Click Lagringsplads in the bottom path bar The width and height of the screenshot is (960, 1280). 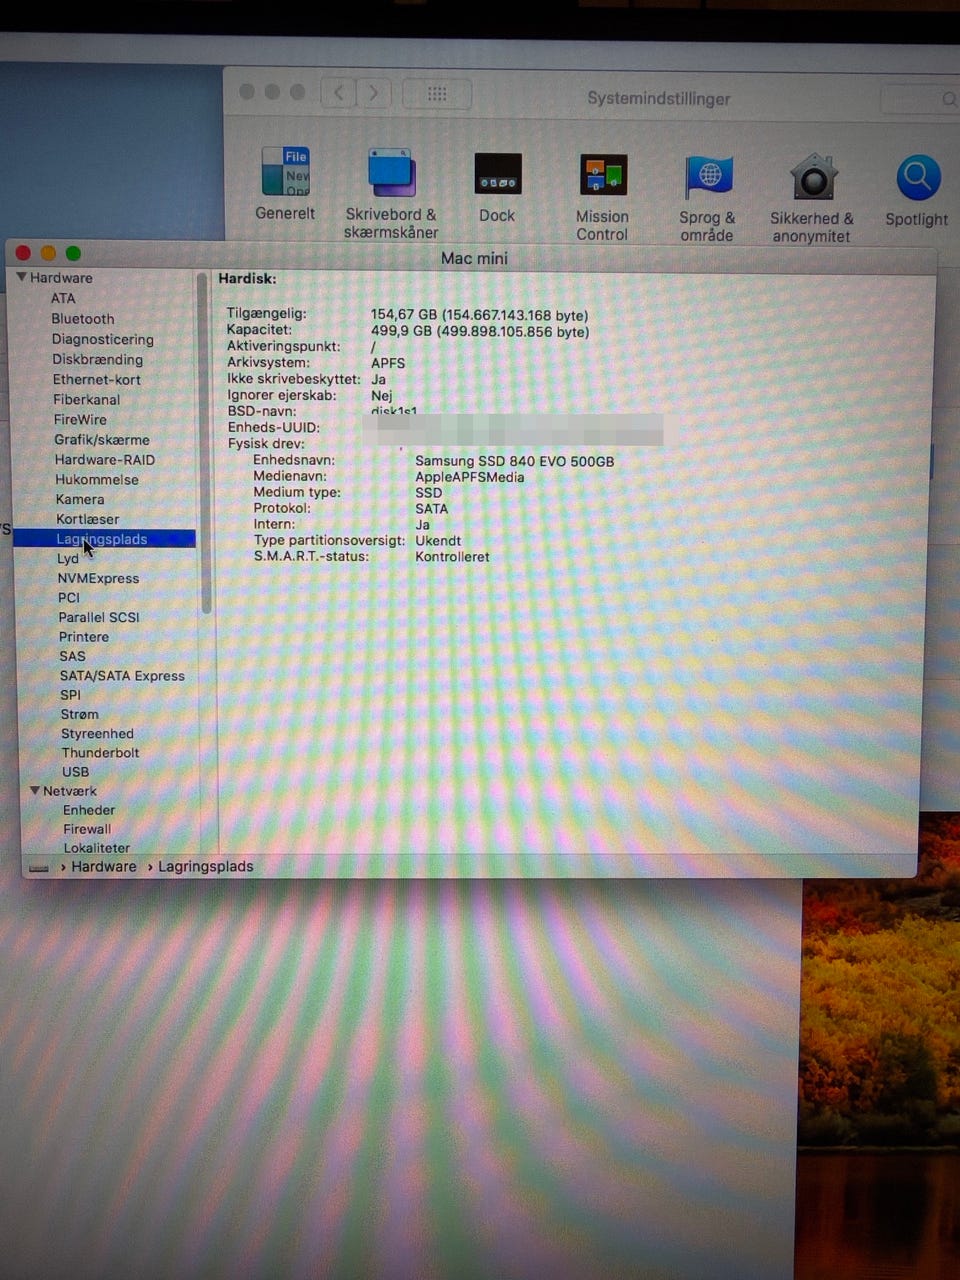206,866
